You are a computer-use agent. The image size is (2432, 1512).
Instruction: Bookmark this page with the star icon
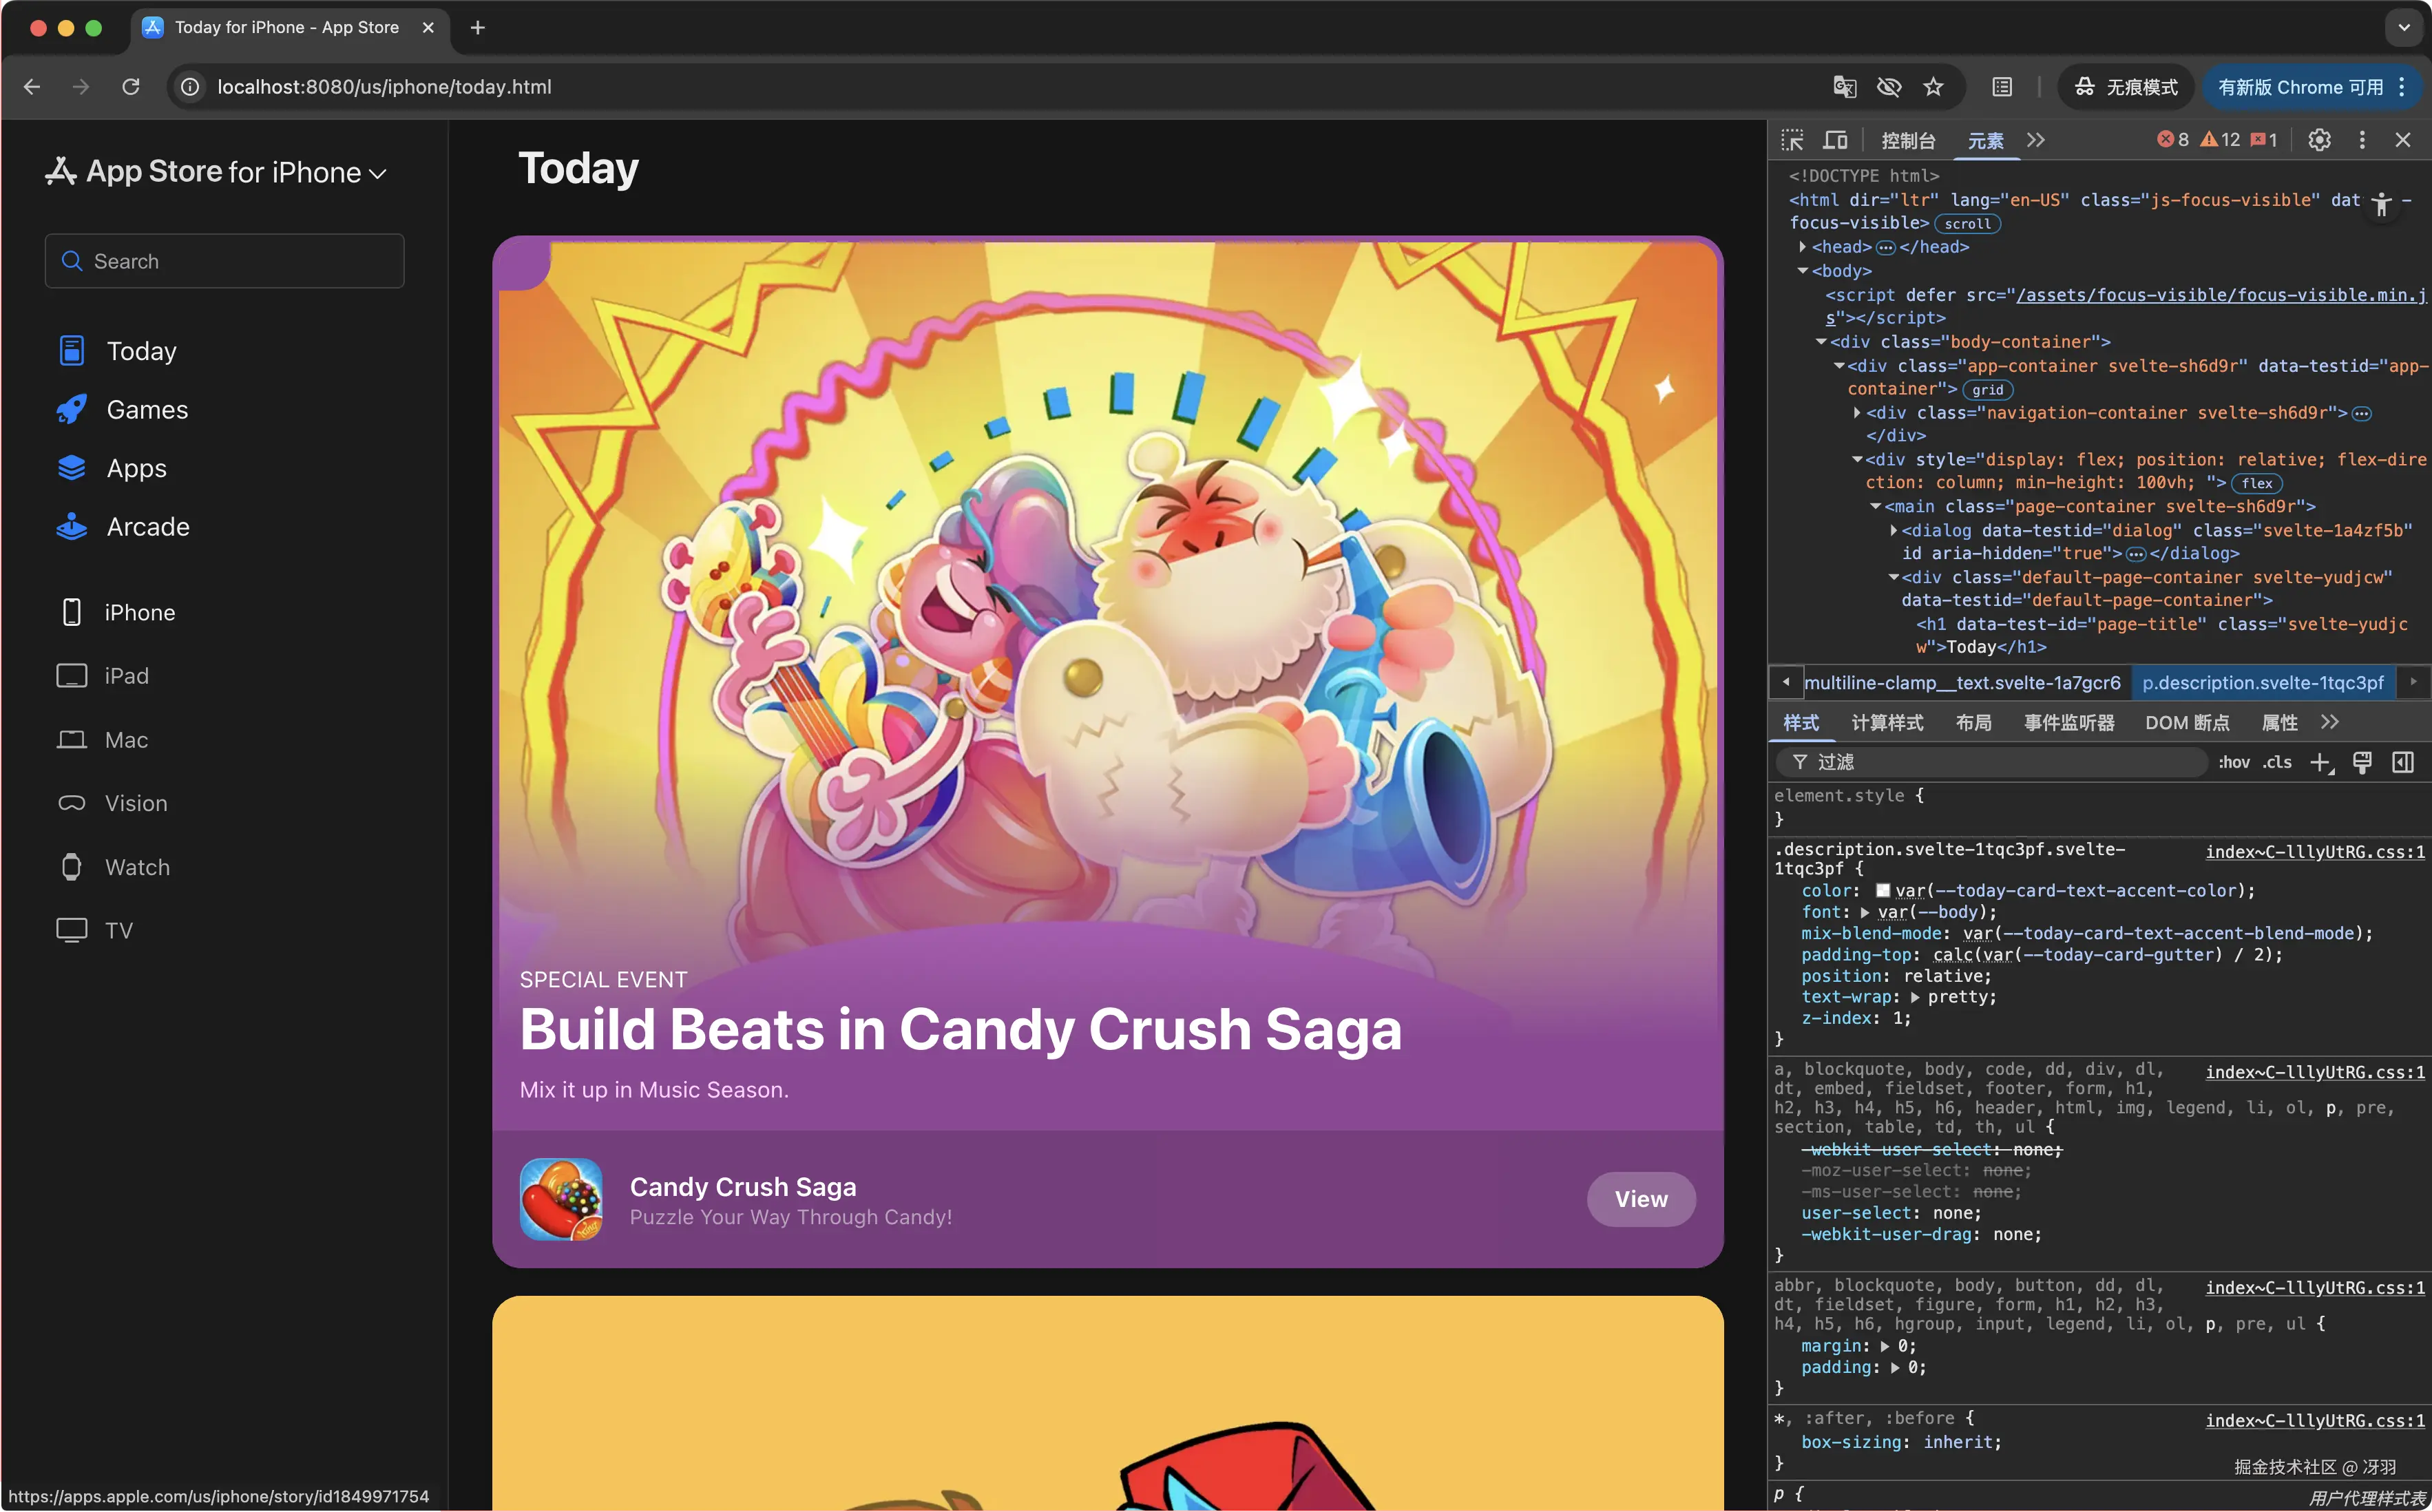[1933, 87]
